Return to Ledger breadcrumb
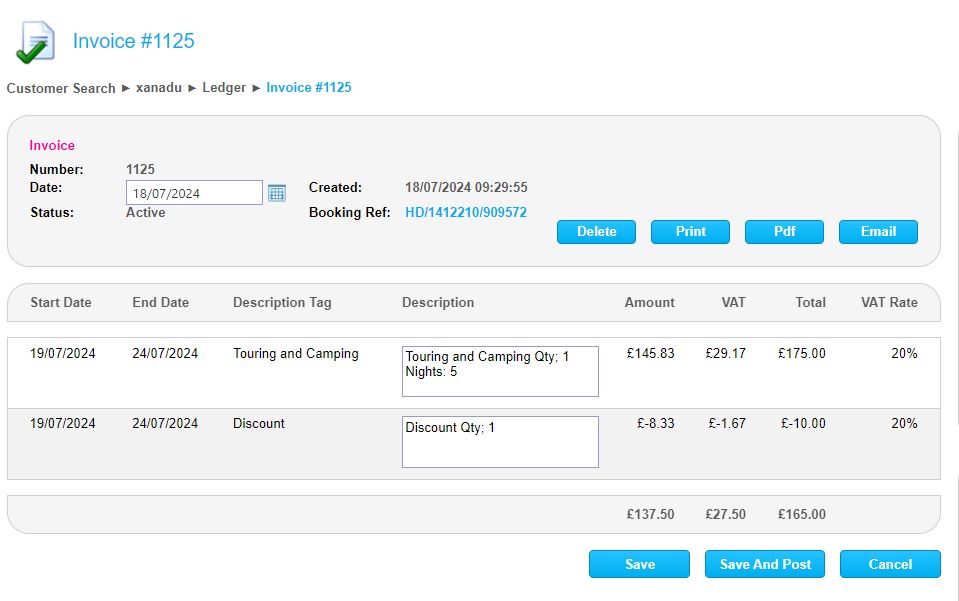 (224, 88)
